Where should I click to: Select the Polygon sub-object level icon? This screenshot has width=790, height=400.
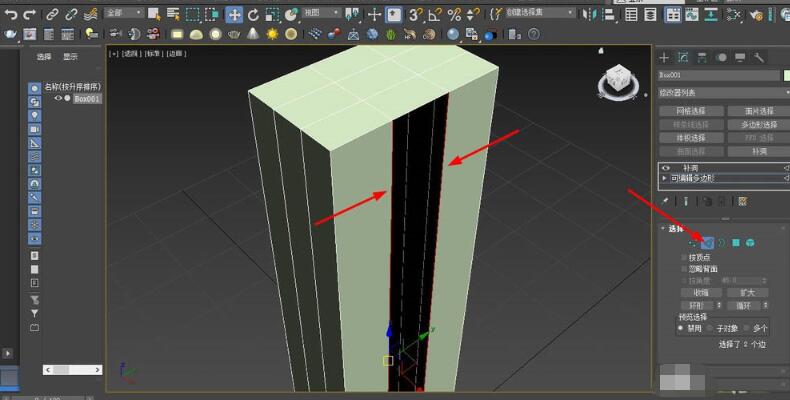tap(736, 243)
